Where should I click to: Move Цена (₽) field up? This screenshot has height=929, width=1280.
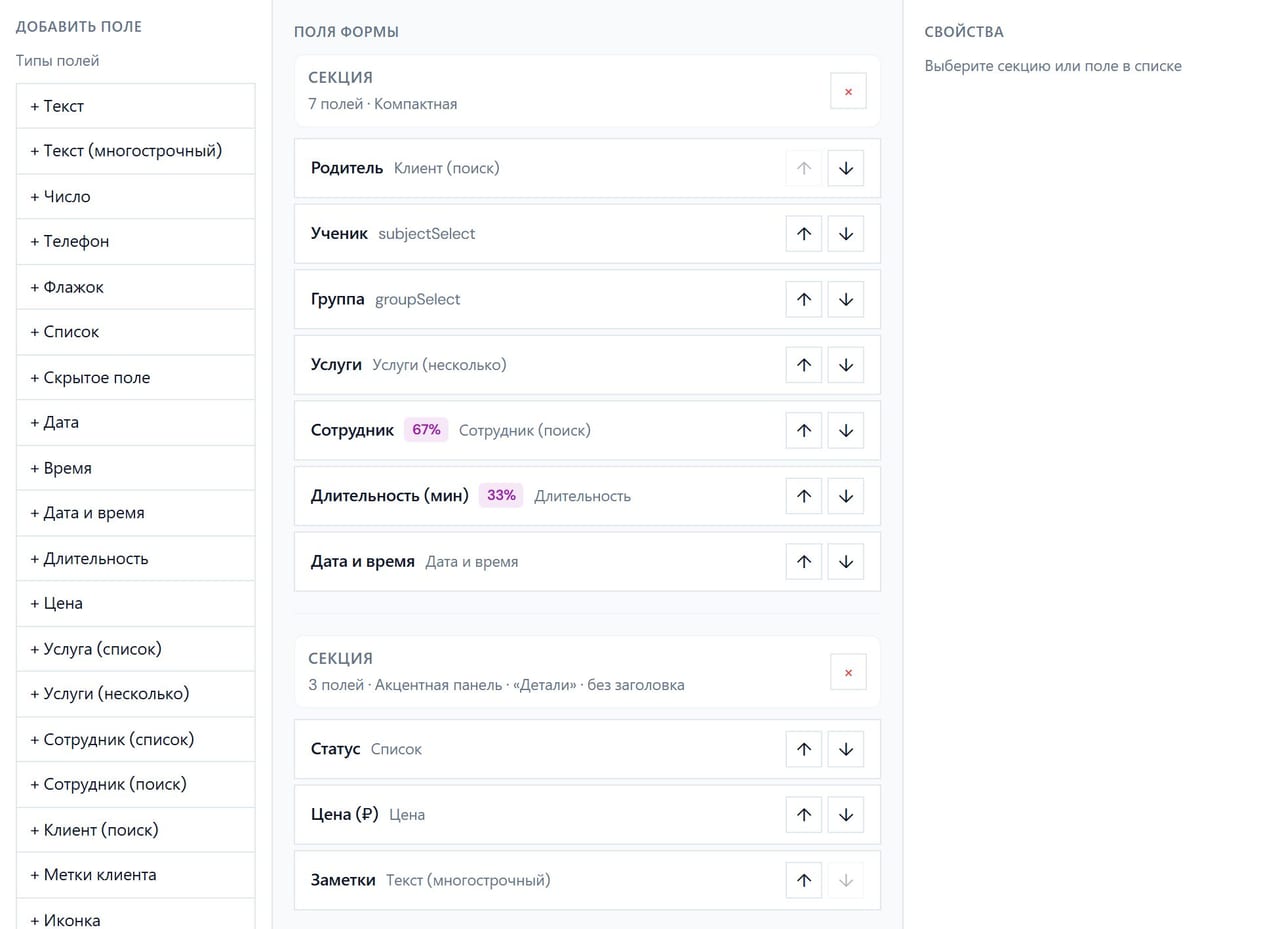(x=804, y=815)
